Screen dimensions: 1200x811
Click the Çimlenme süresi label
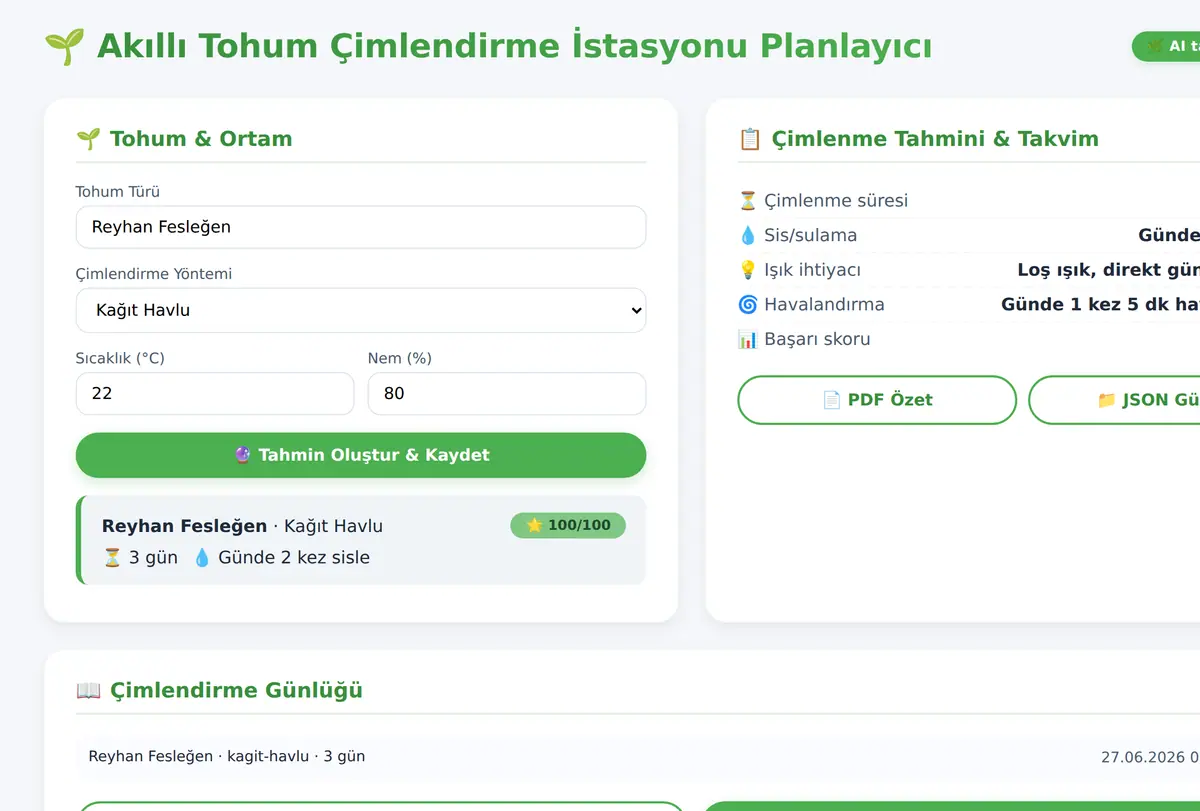pyautogui.click(x=836, y=201)
